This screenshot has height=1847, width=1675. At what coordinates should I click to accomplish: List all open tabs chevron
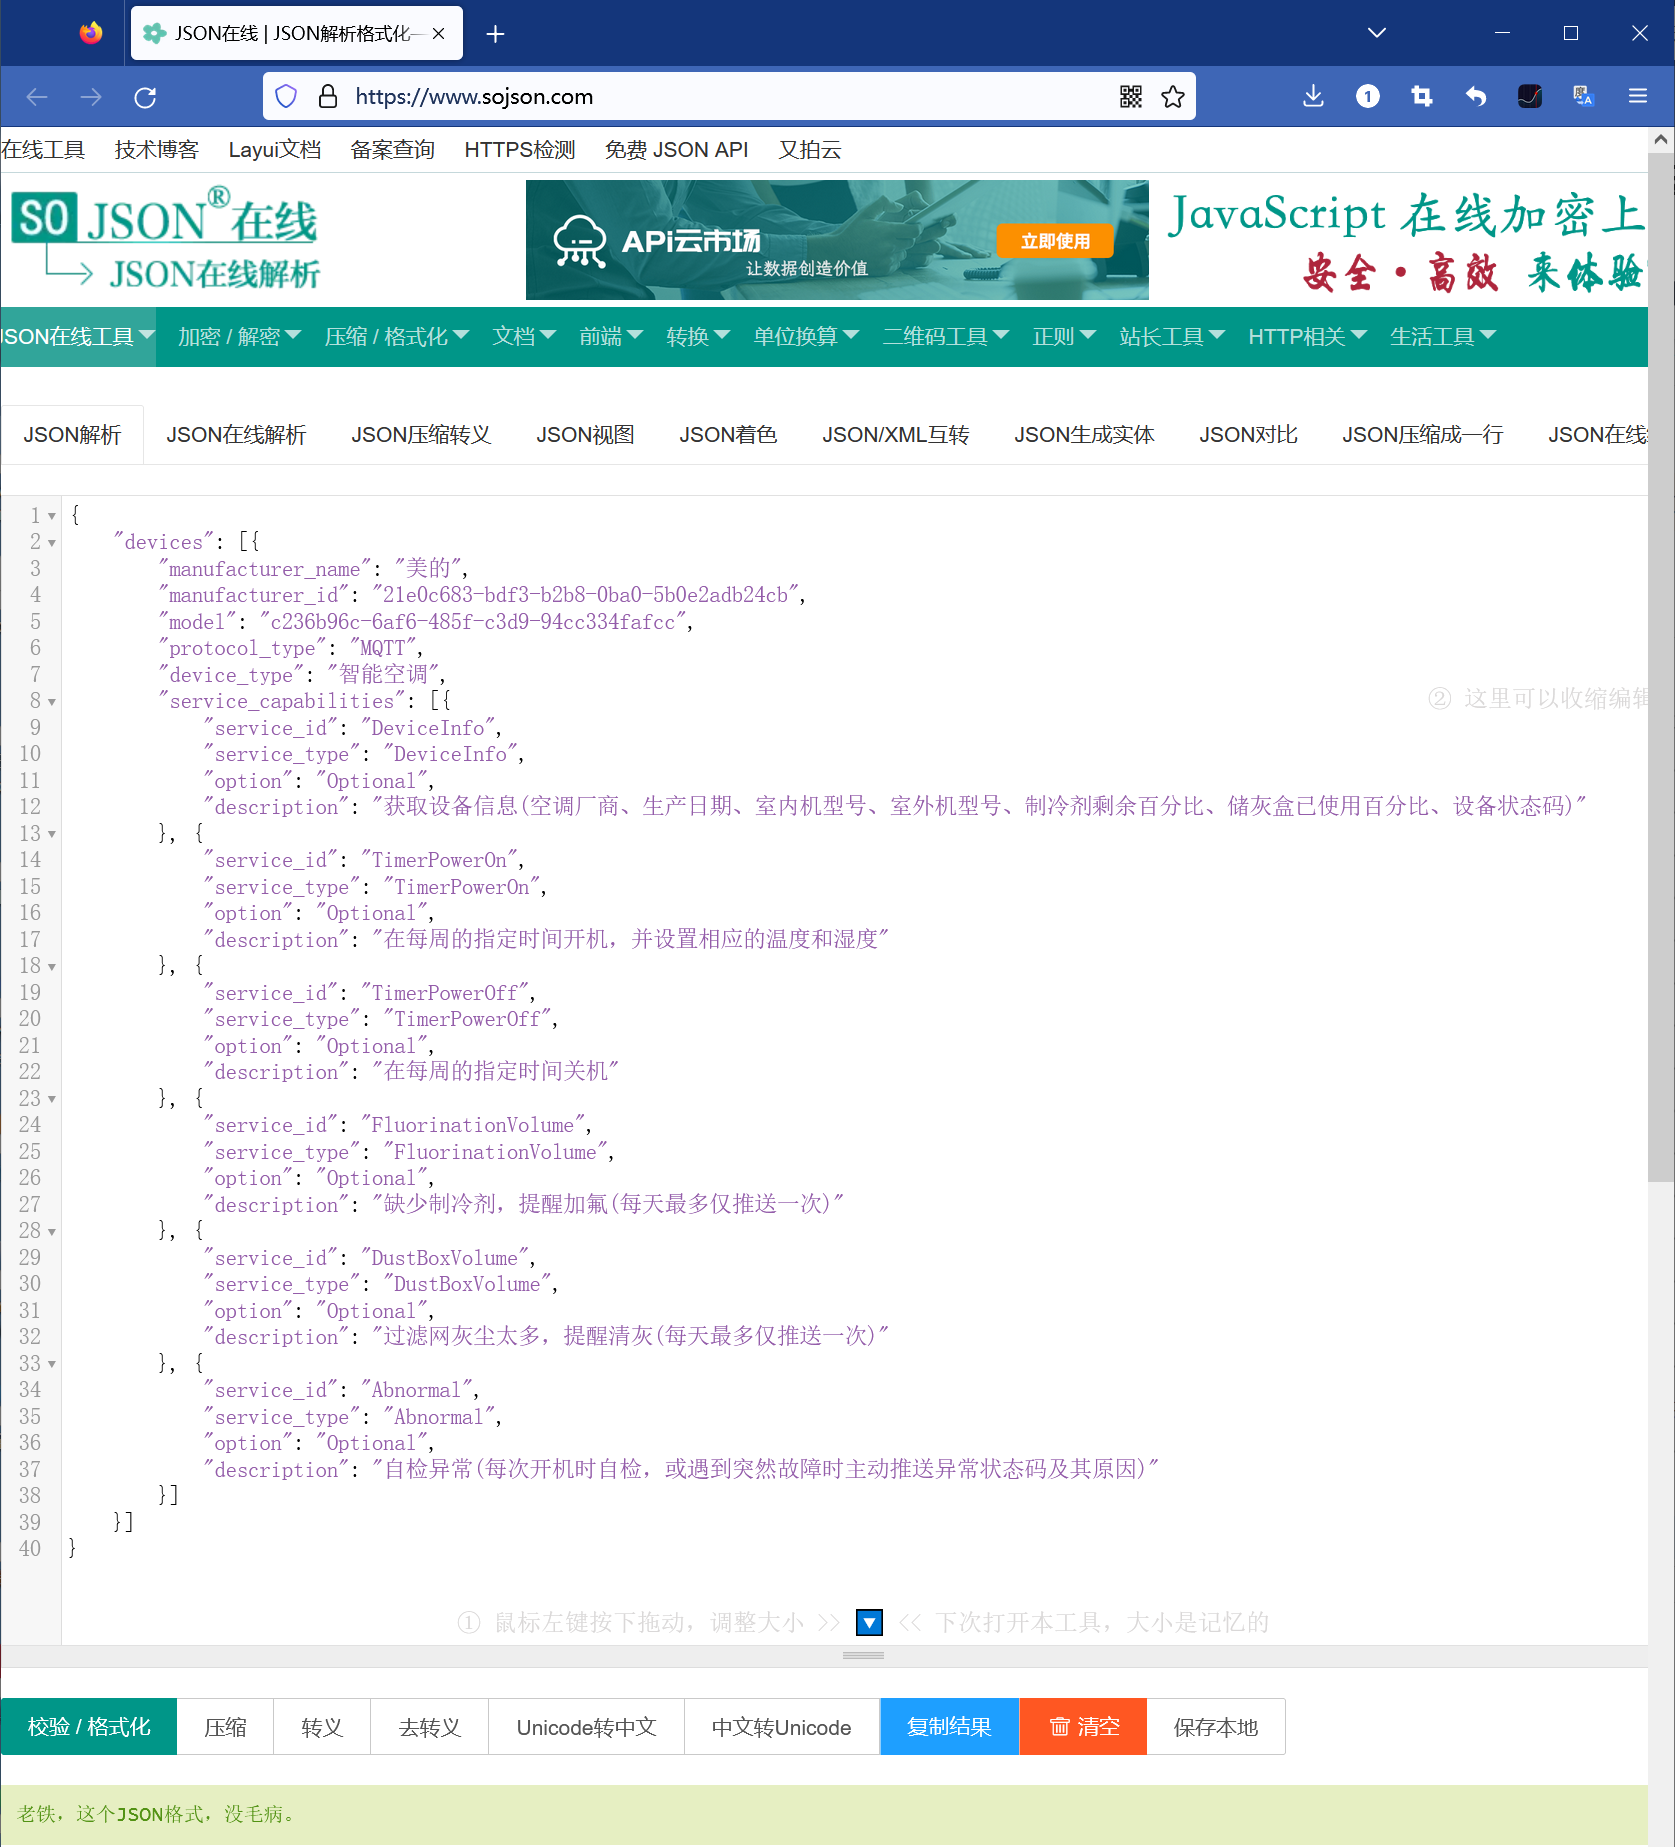(1377, 33)
